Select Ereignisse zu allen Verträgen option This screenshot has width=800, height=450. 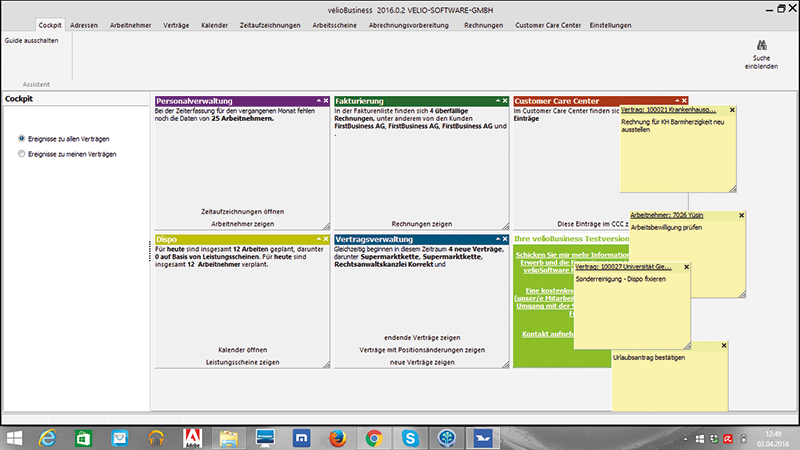pos(21,138)
